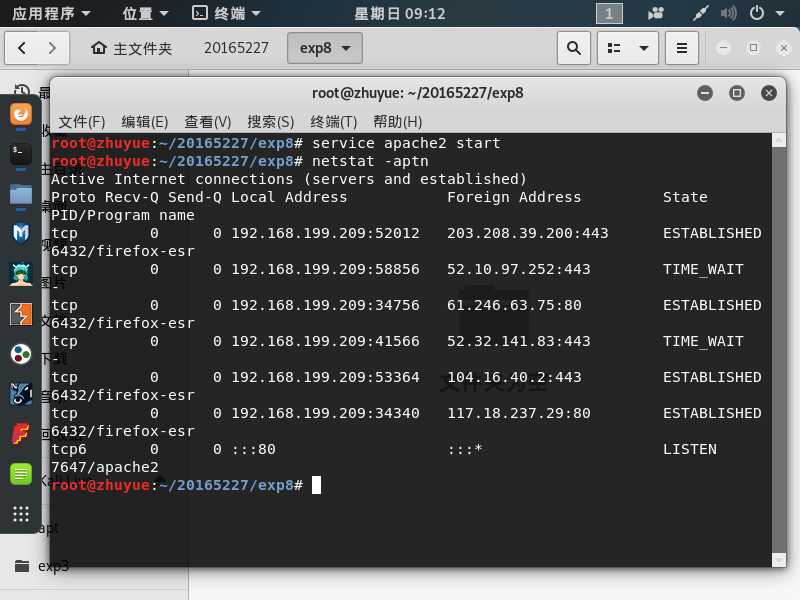Navigate to 20165227 path segment
Image resolution: width=800 pixels, height=600 pixels.
tap(236, 48)
